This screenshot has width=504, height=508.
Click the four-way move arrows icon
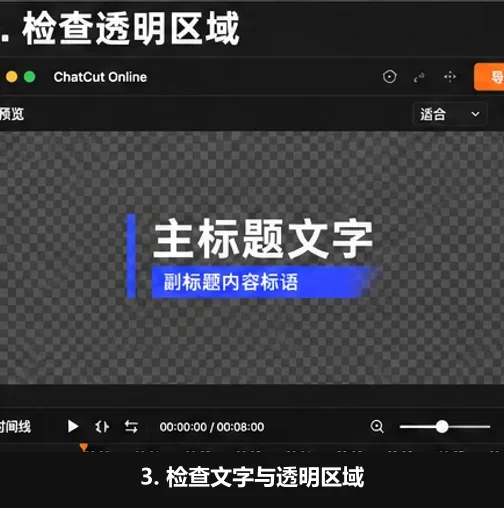coord(450,77)
